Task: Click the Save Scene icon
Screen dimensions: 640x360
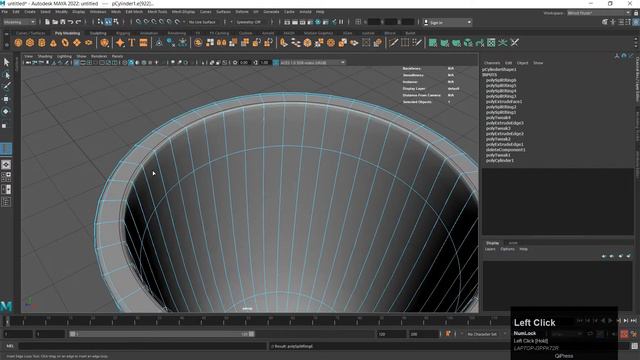Action: tap(62, 22)
